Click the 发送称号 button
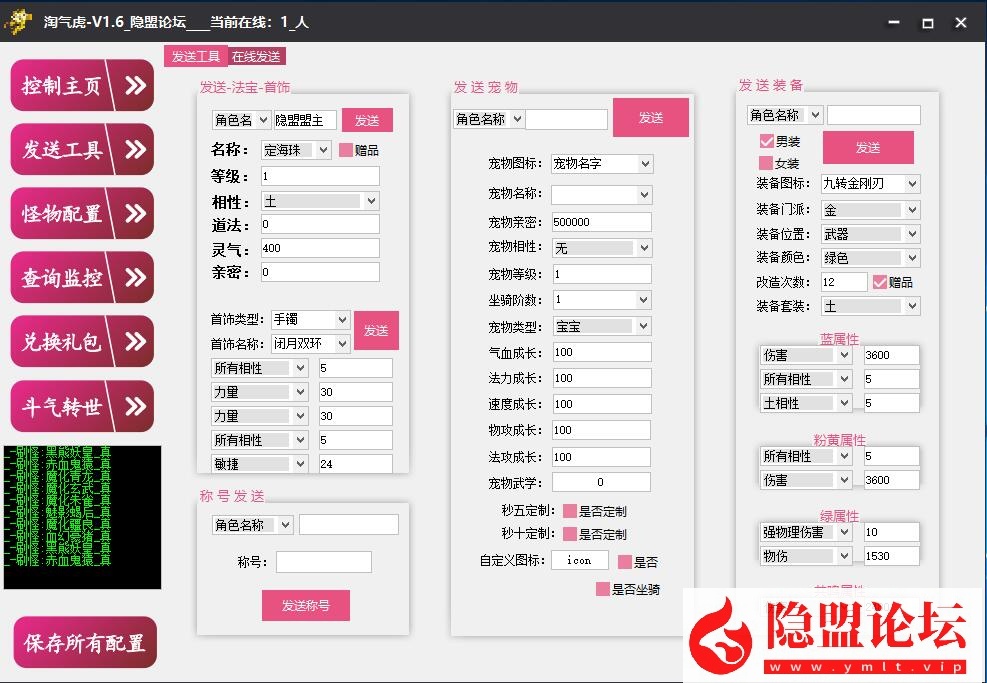 pyautogui.click(x=305, y=605)
